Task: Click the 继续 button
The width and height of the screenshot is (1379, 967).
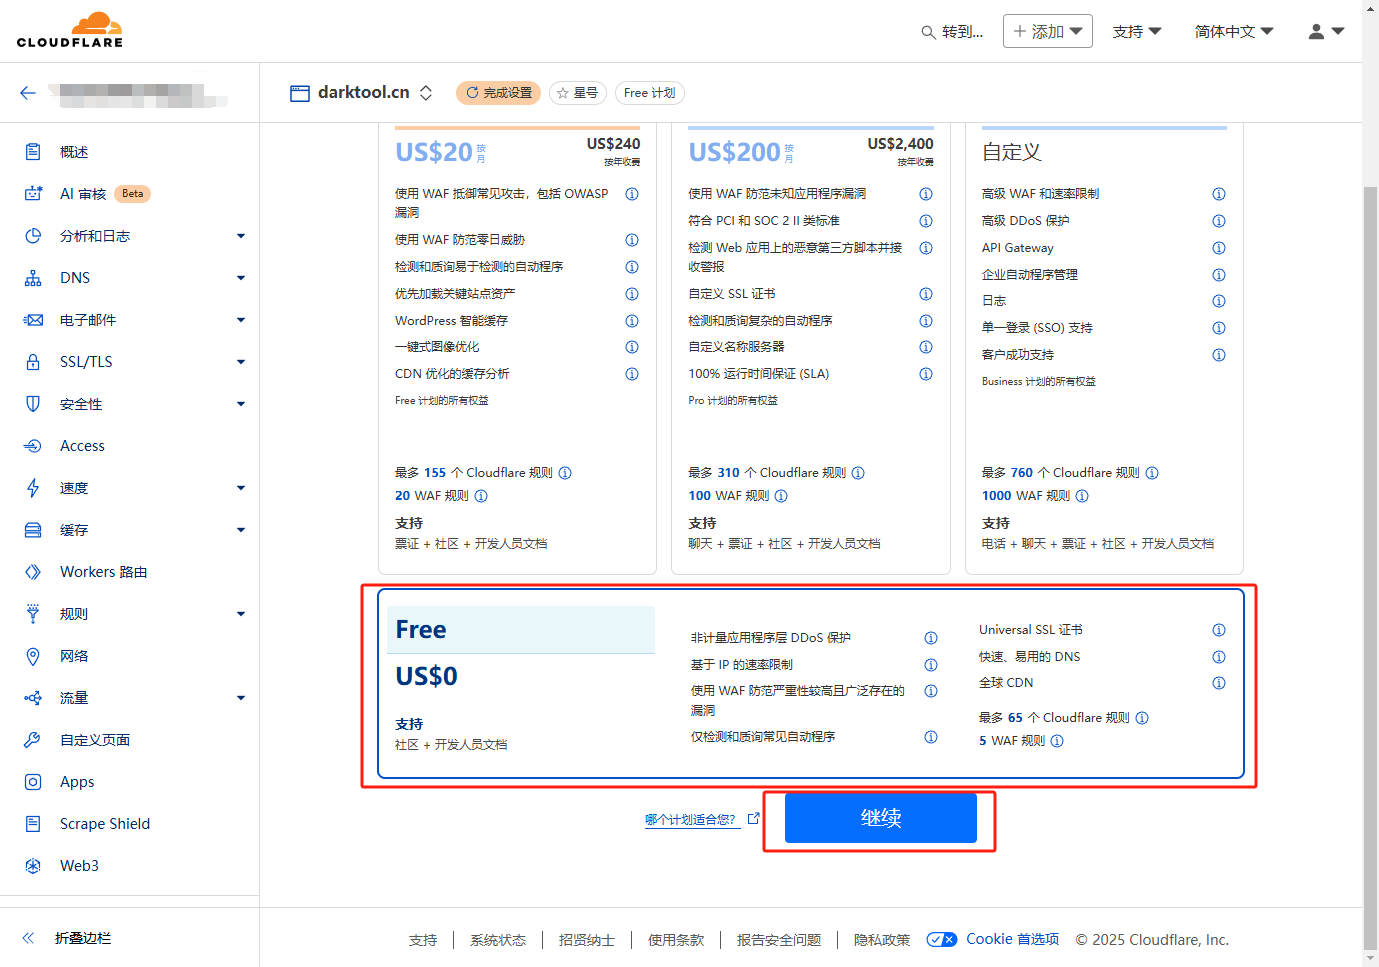Action: click(x=881, y=818)
